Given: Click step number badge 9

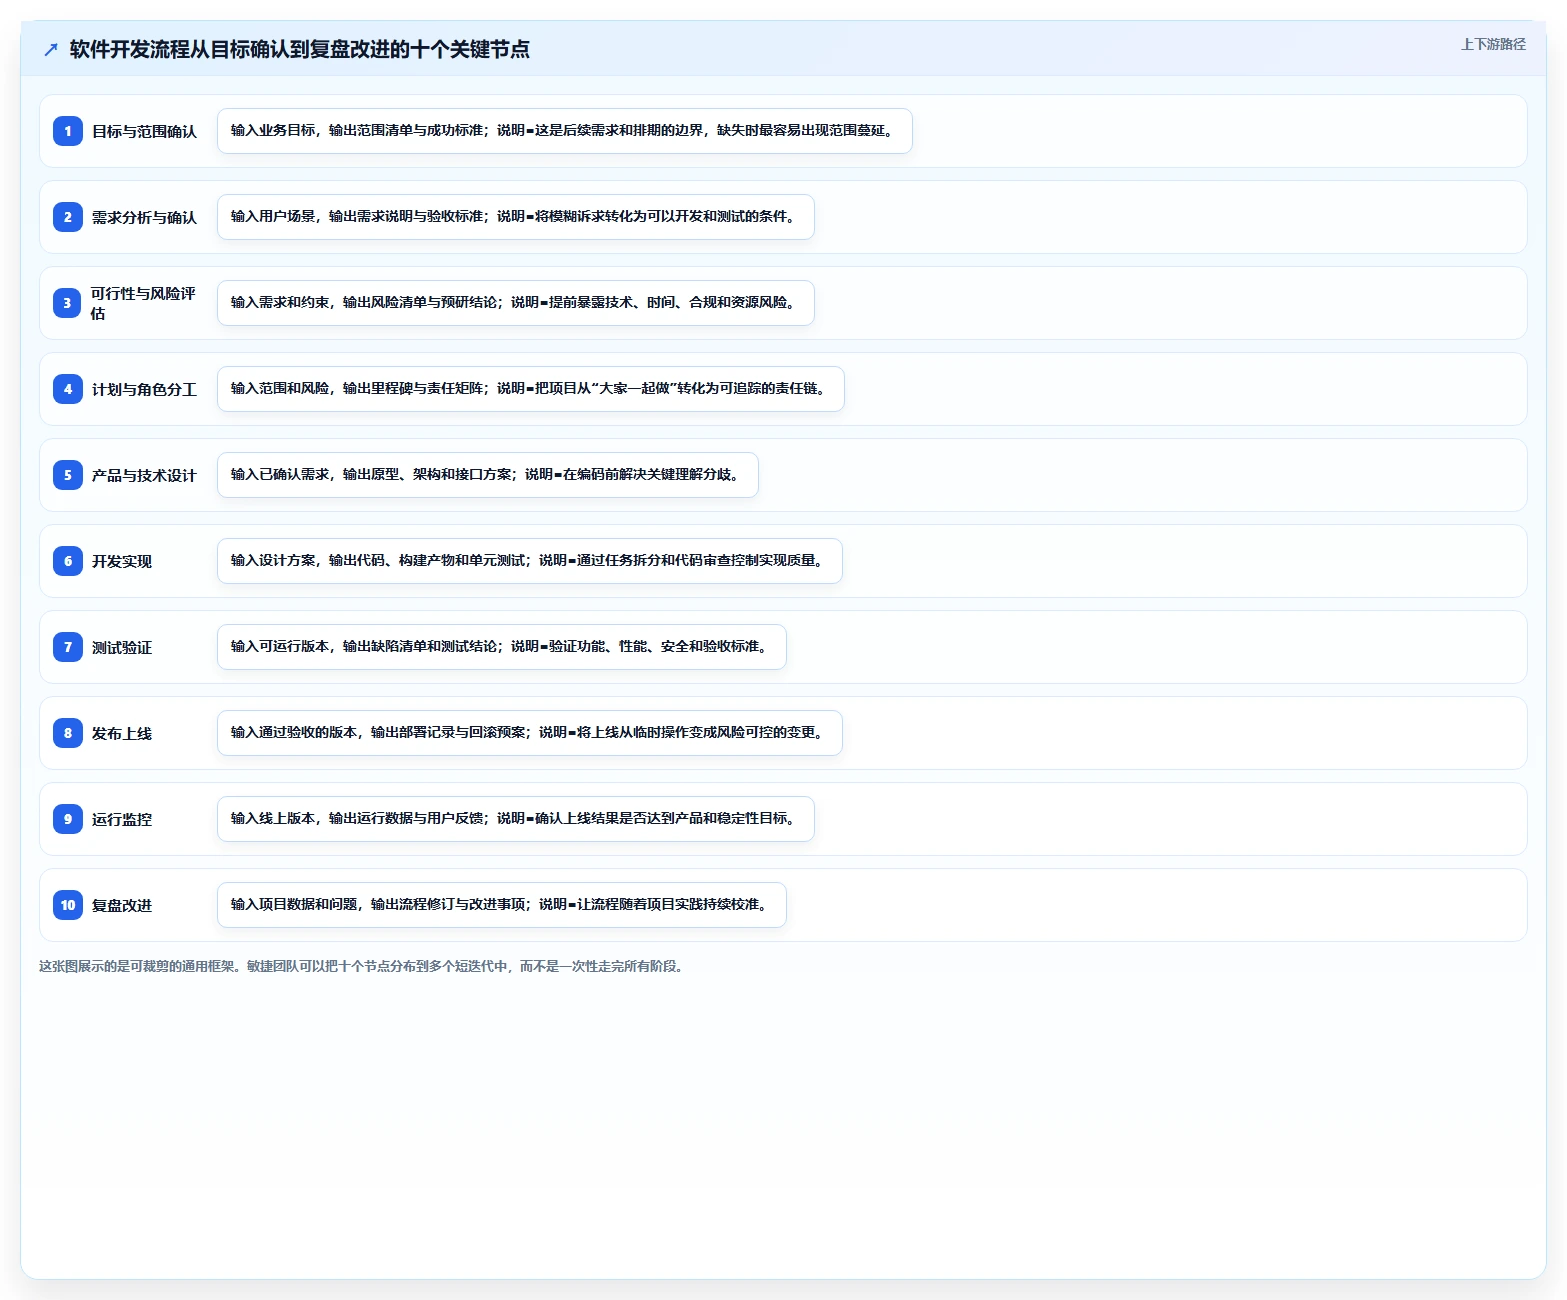Looking at the screenshot, I should [68, 819].
